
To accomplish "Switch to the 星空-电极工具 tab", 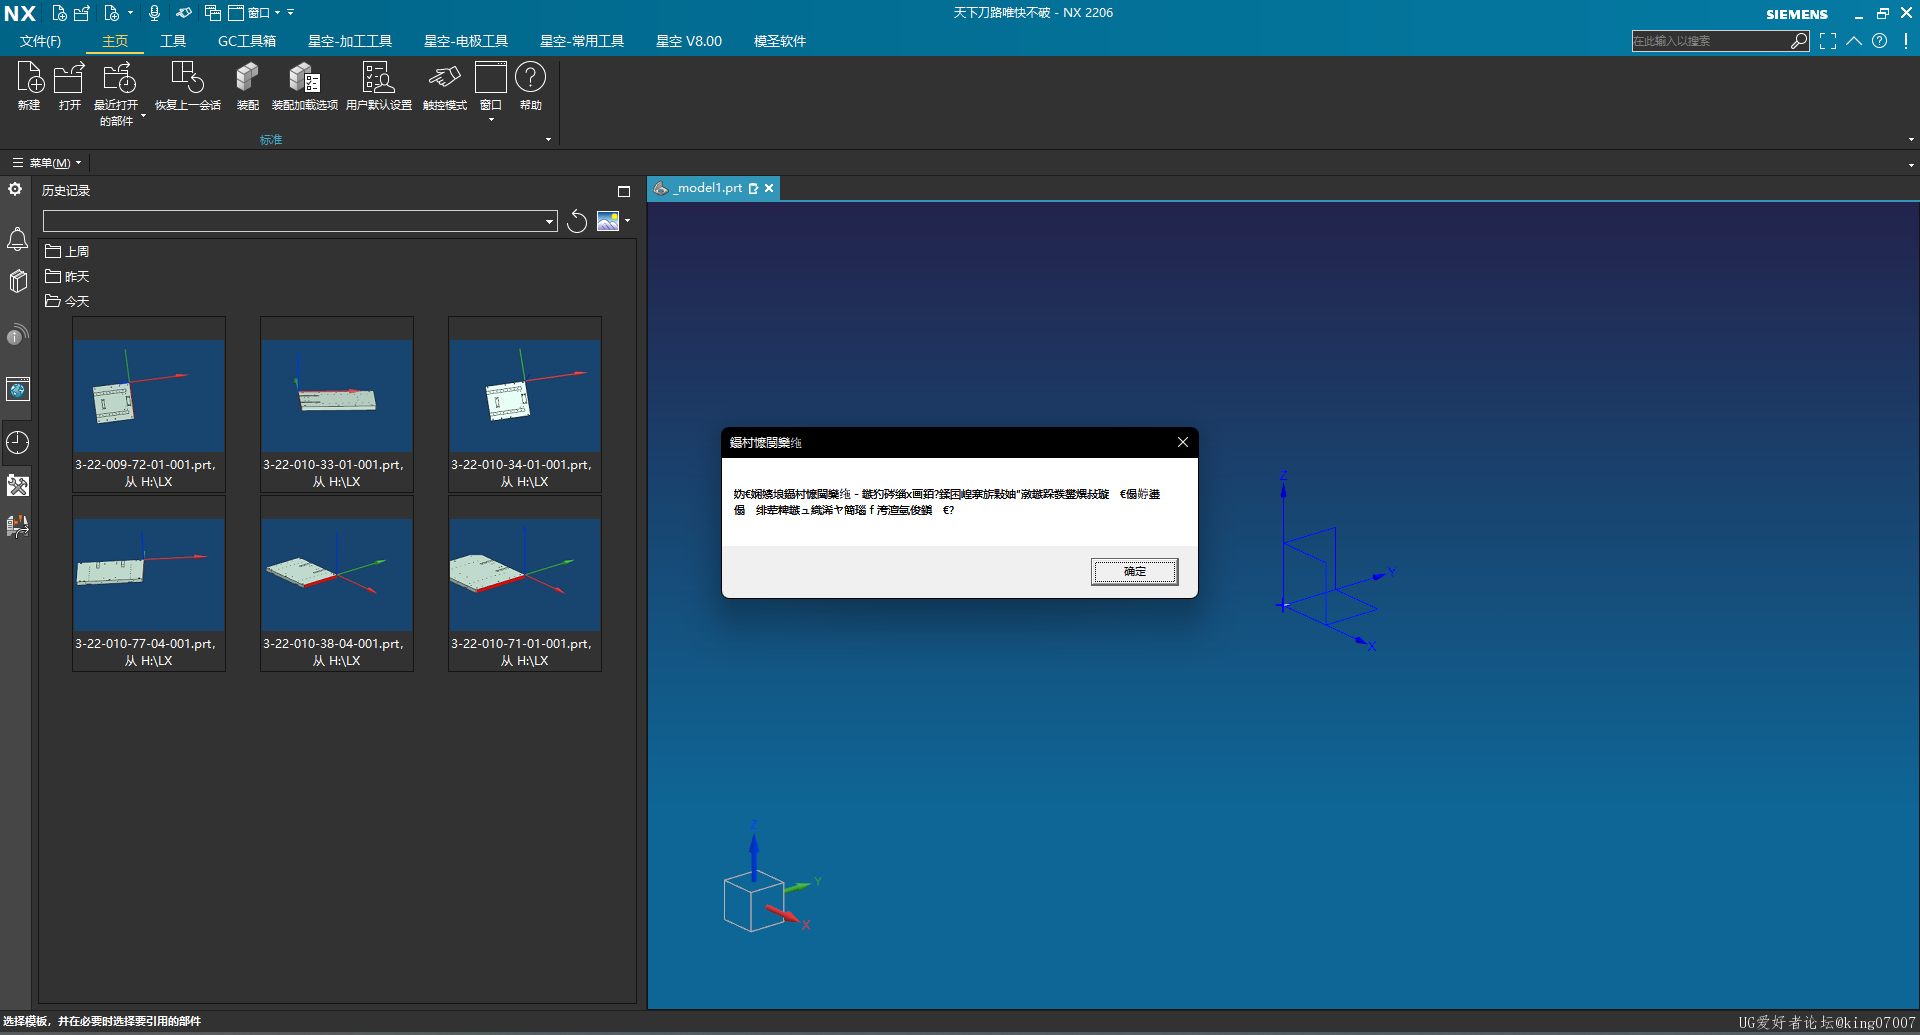I will point(466,41).
